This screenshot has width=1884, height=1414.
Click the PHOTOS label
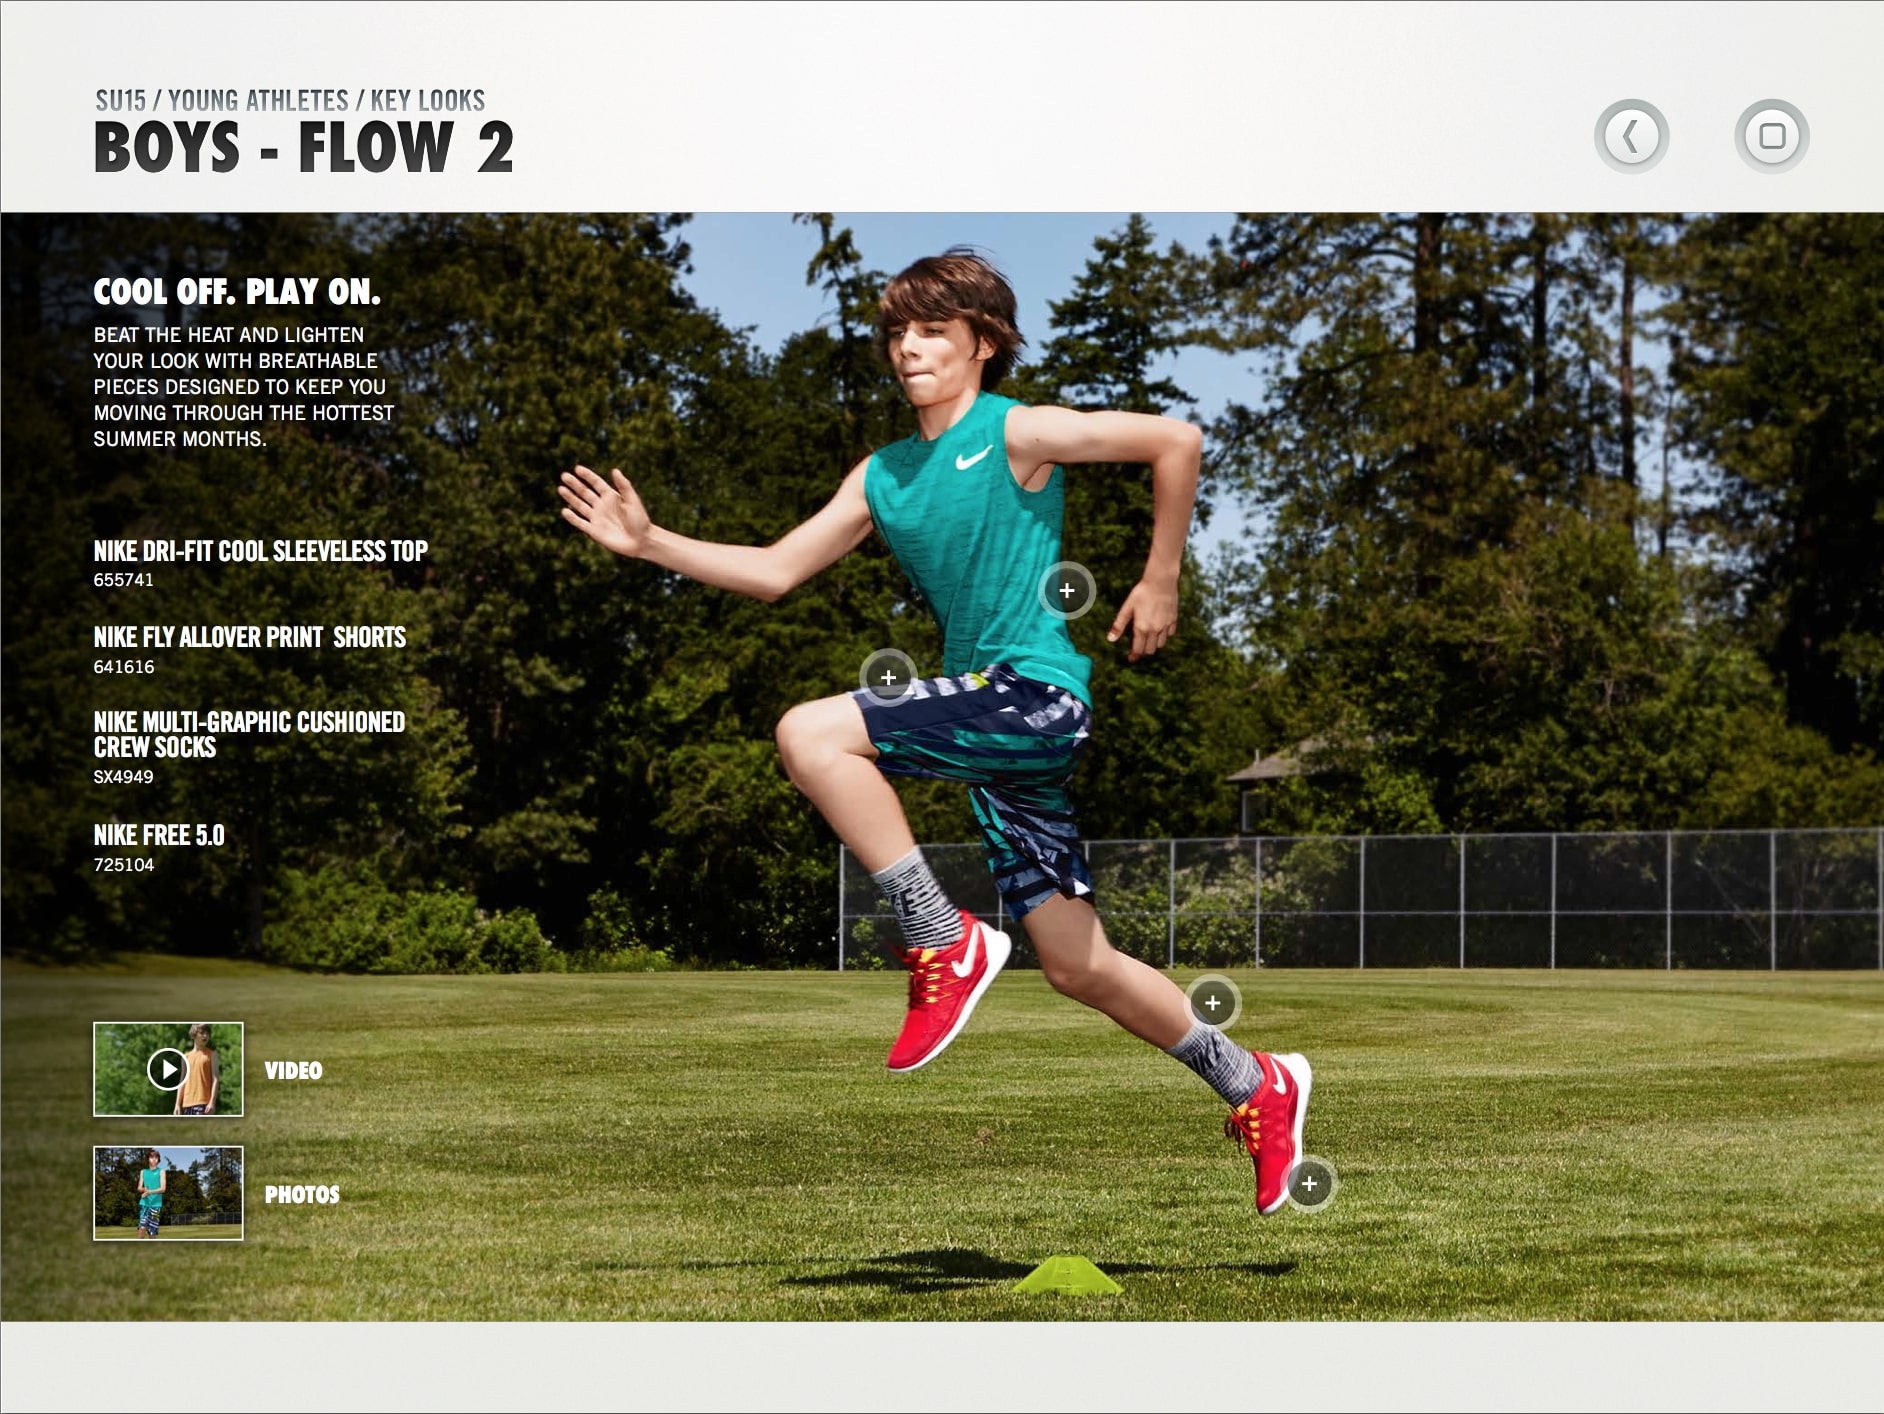[x=302, y=1194]
